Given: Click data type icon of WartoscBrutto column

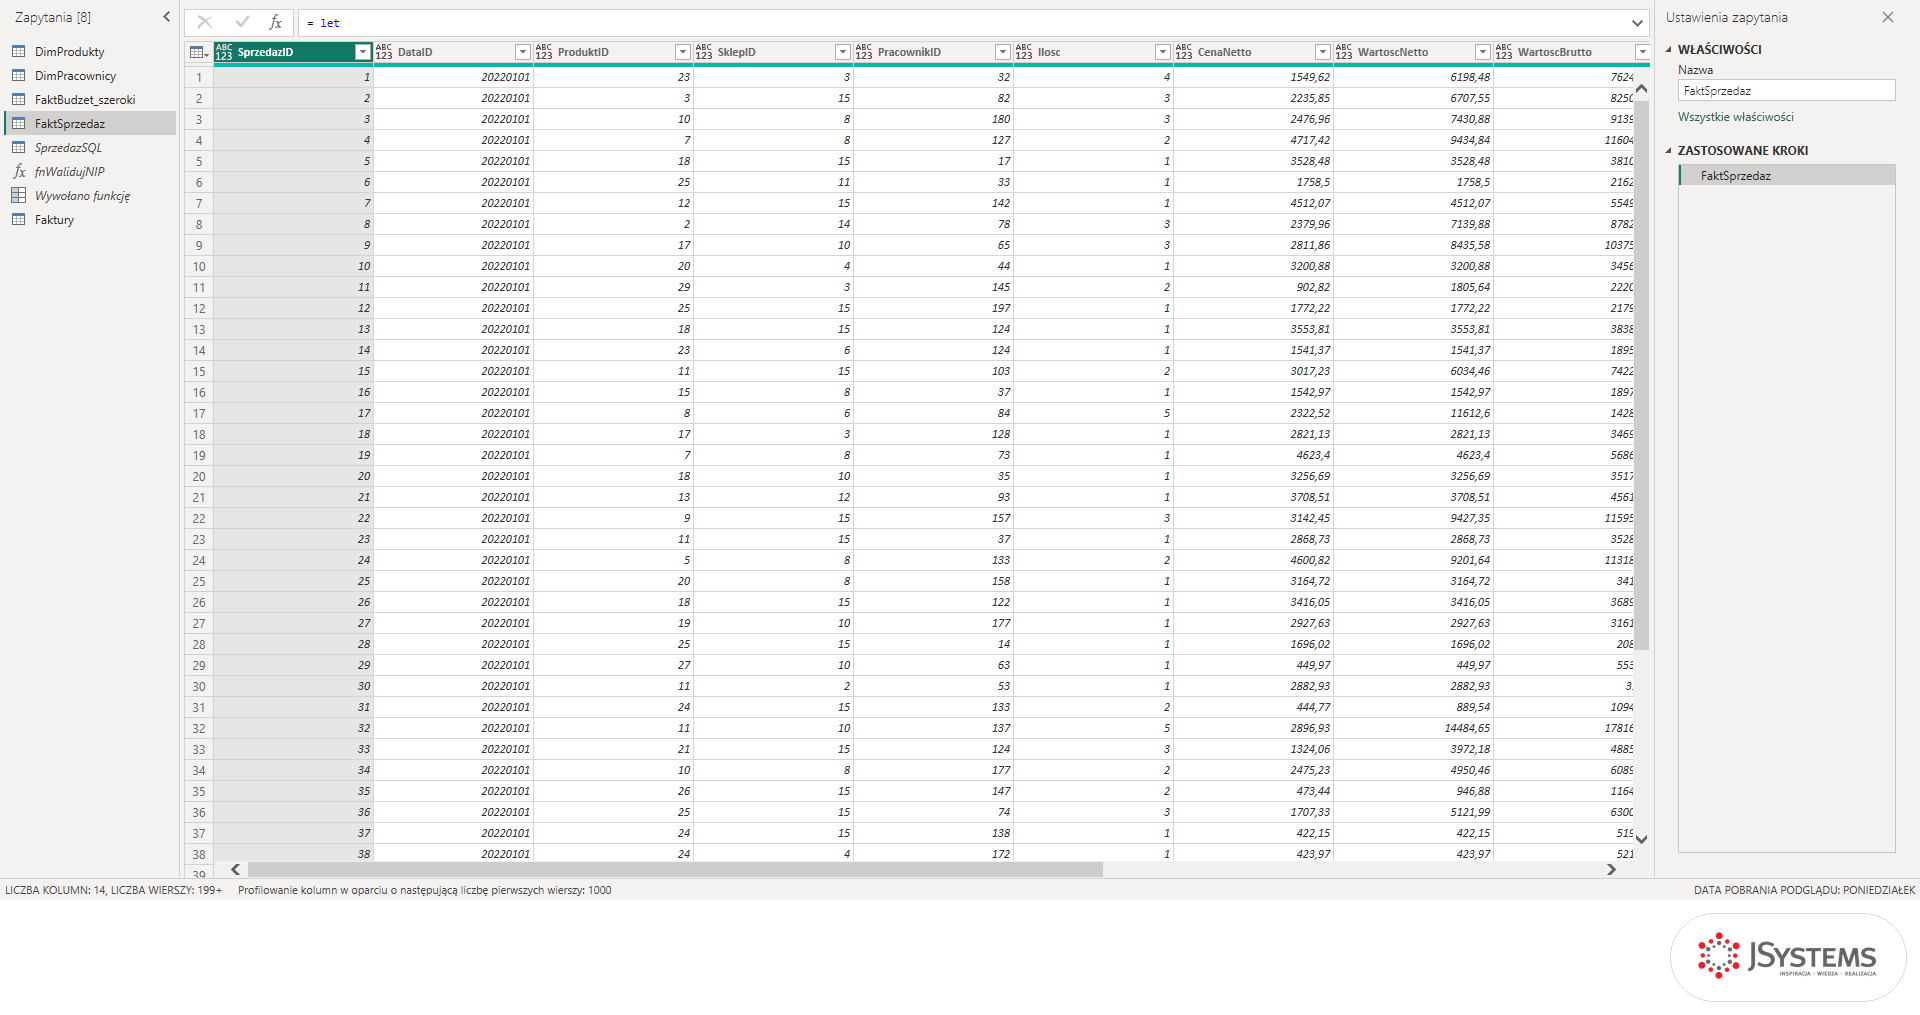Looking at the screenshot, I should (x=1504, y=52).
